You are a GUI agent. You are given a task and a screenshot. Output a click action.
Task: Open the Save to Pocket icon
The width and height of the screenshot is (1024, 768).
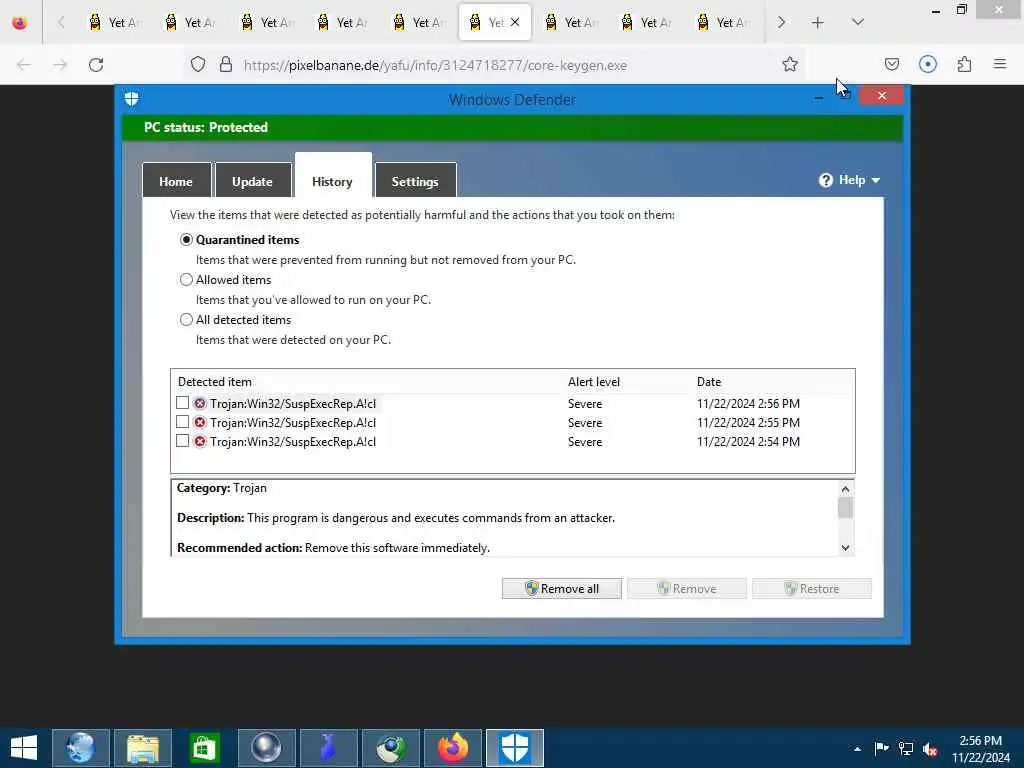point(891,65)
